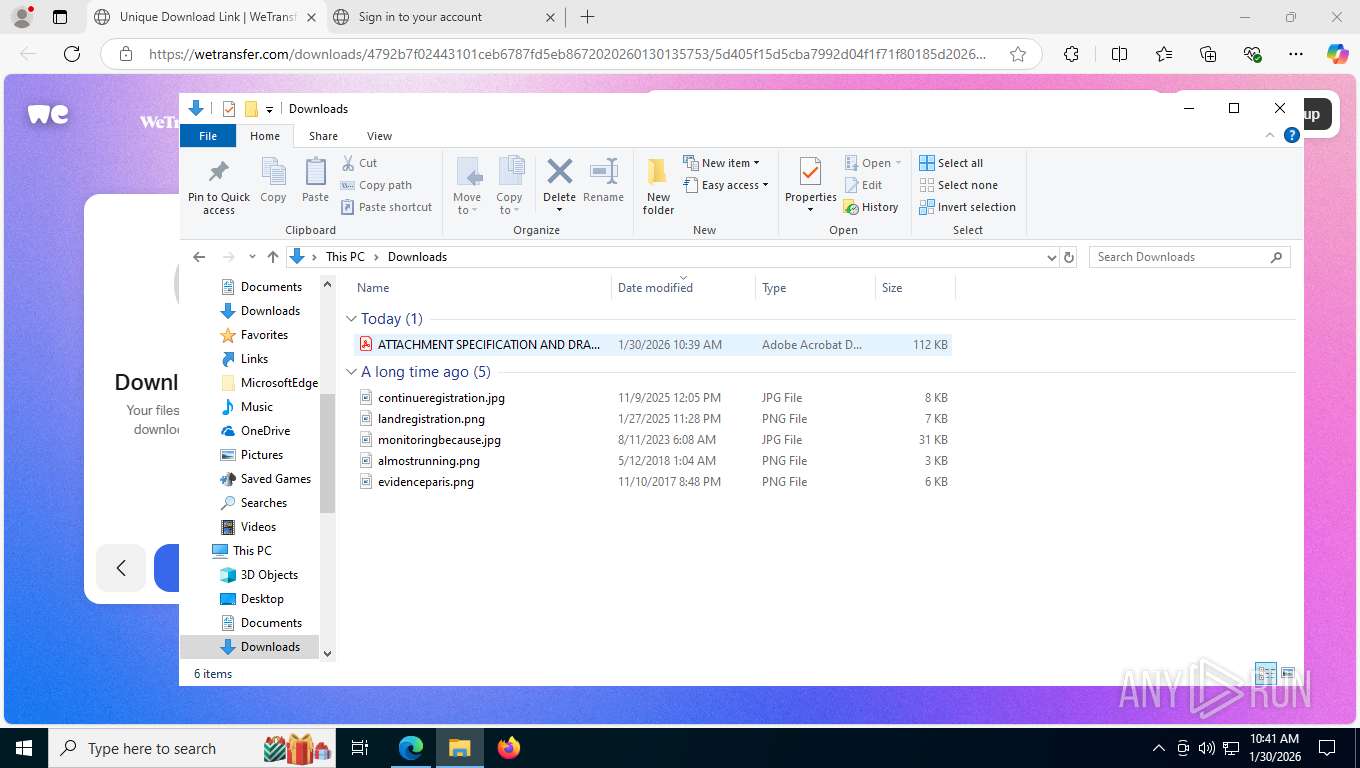Click Invert selection
This screenshot has height=768, width=1360.
pyautogui.click(x=967, y=207)
